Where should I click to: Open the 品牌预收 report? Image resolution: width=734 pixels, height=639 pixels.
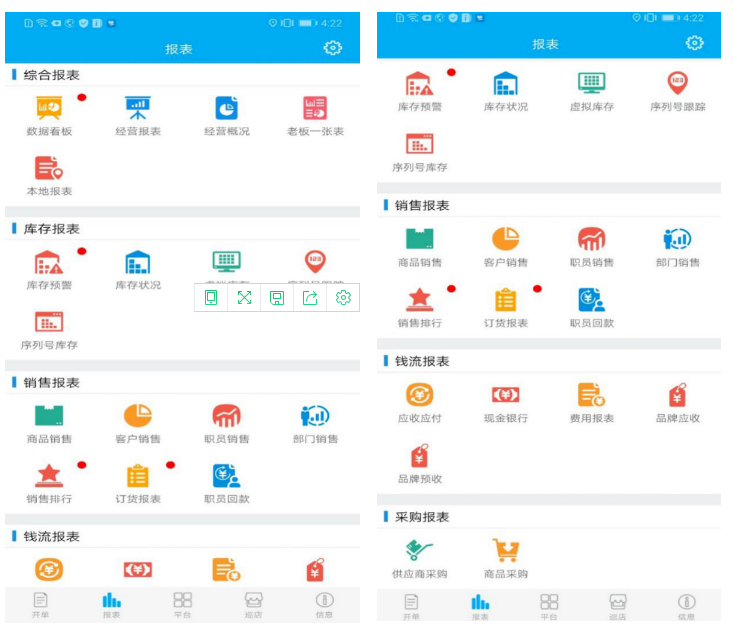pyautogui.click(x=419, y=463)
